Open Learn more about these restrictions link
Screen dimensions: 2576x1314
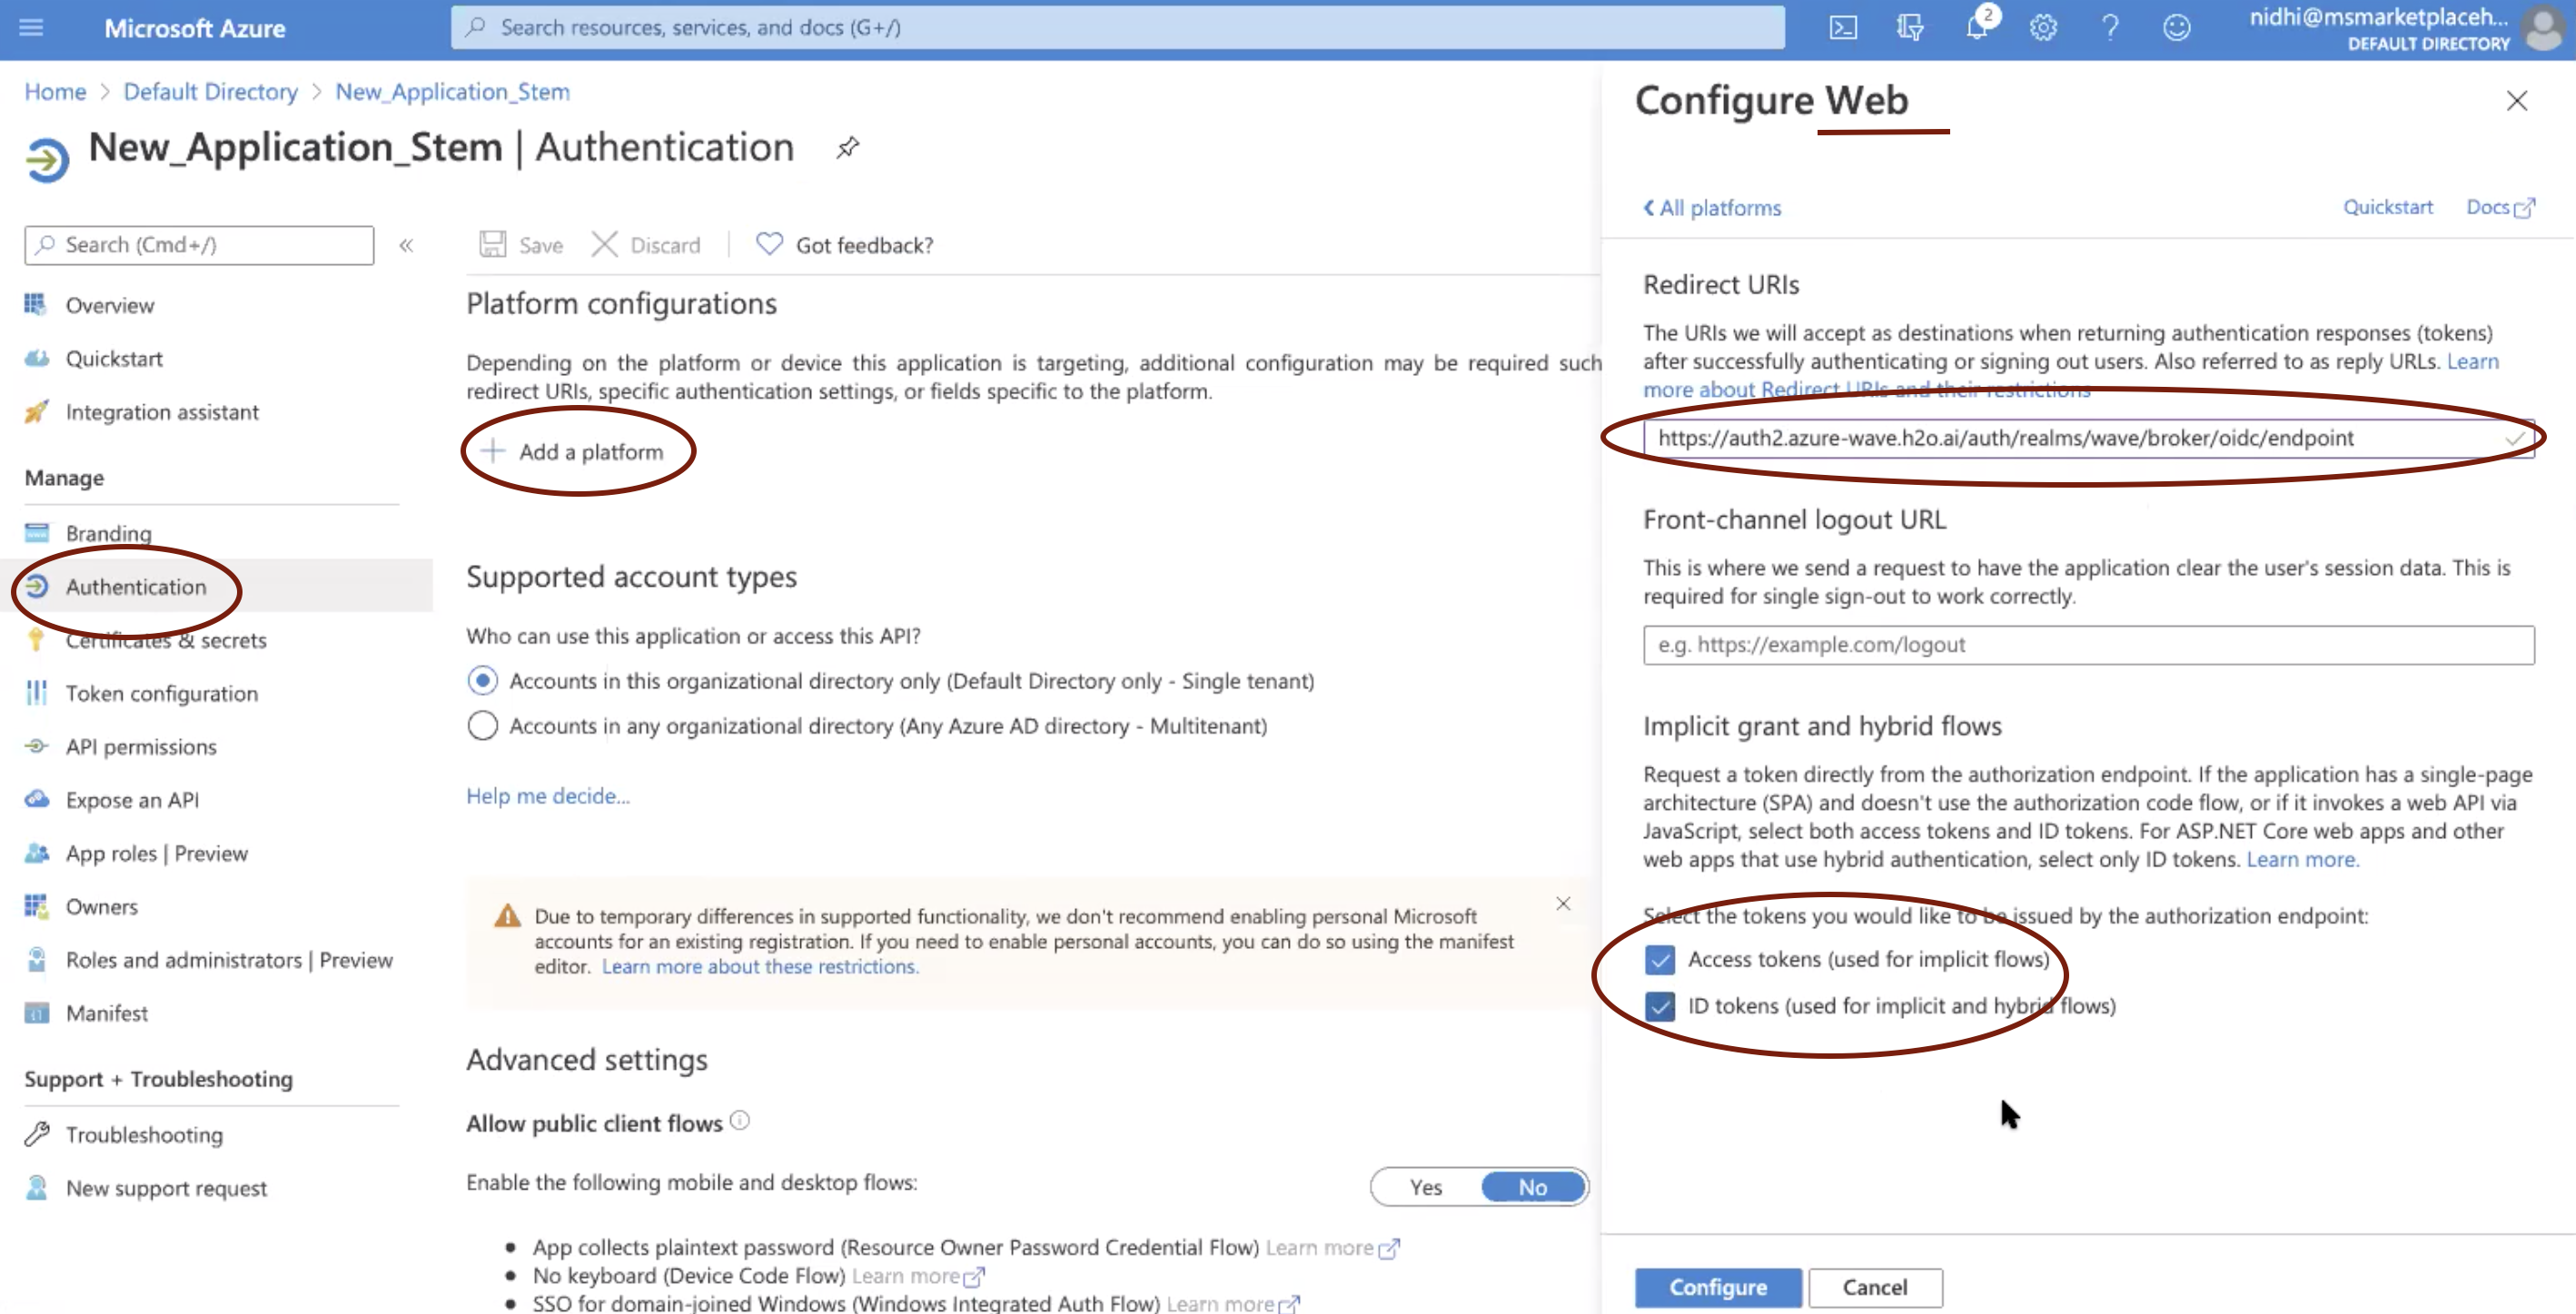click(760, 967)
